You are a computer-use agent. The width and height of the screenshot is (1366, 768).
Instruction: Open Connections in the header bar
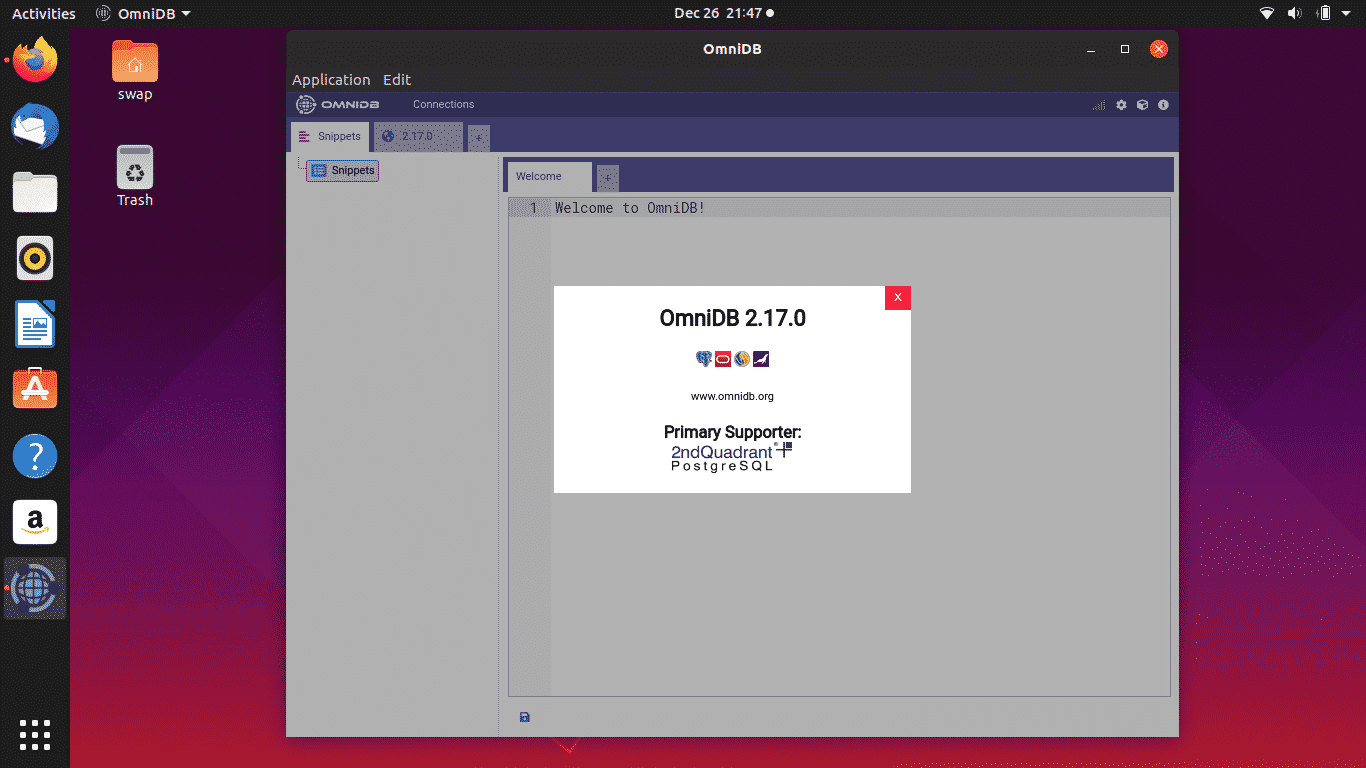(x=443, y=105)
